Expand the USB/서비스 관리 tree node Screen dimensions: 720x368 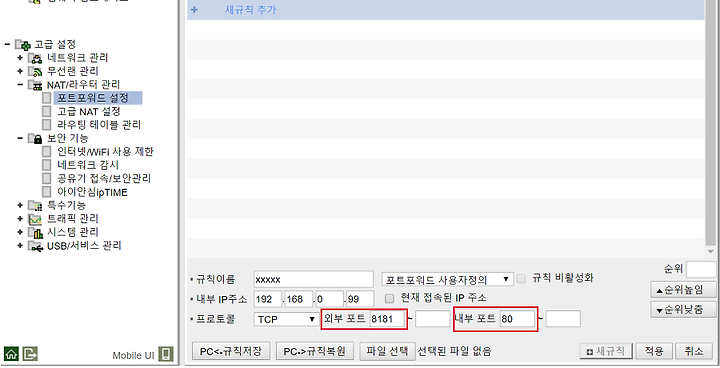[20, 245]
